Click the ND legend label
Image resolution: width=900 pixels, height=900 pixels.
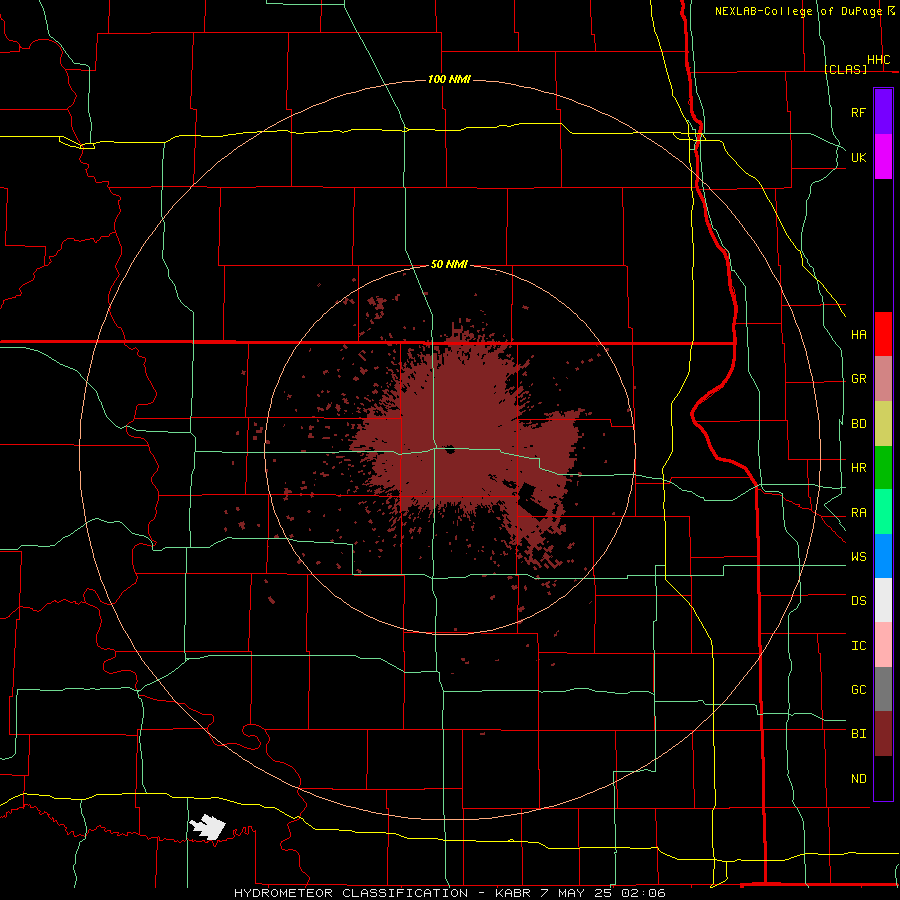(858, 779)
